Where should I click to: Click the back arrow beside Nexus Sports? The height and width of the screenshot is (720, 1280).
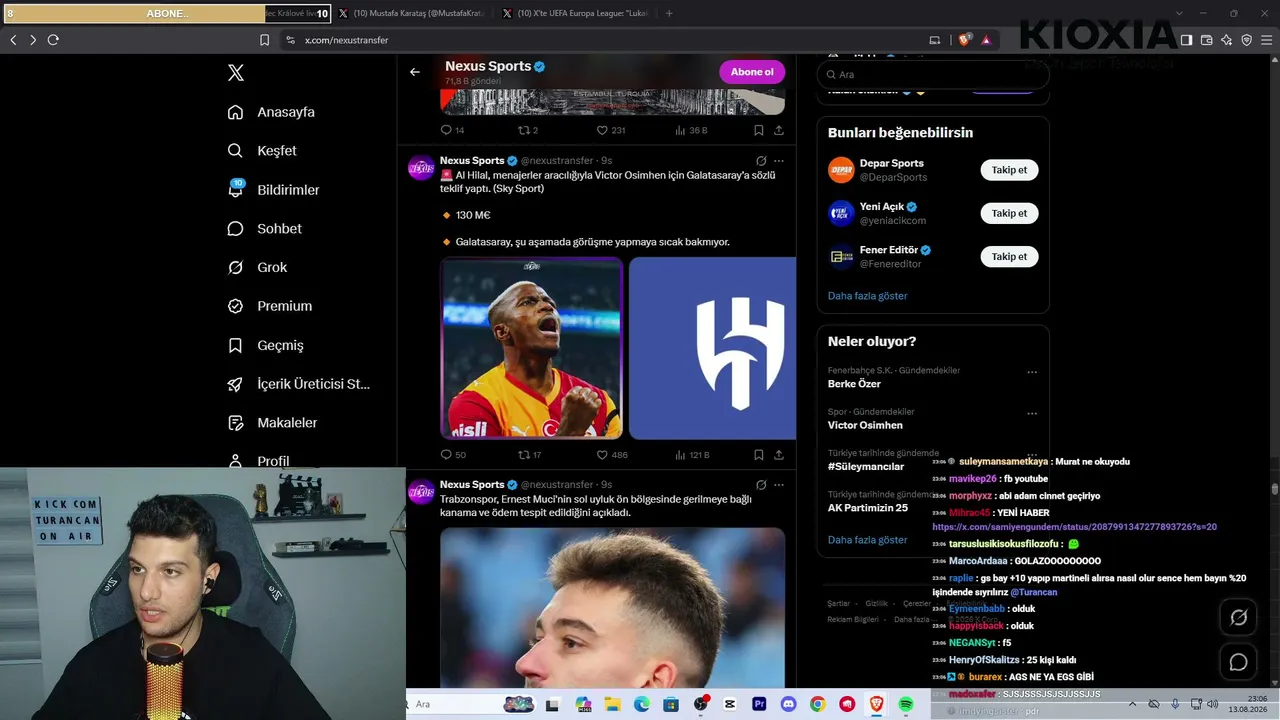pyautogui.click(x=415, y=72)
